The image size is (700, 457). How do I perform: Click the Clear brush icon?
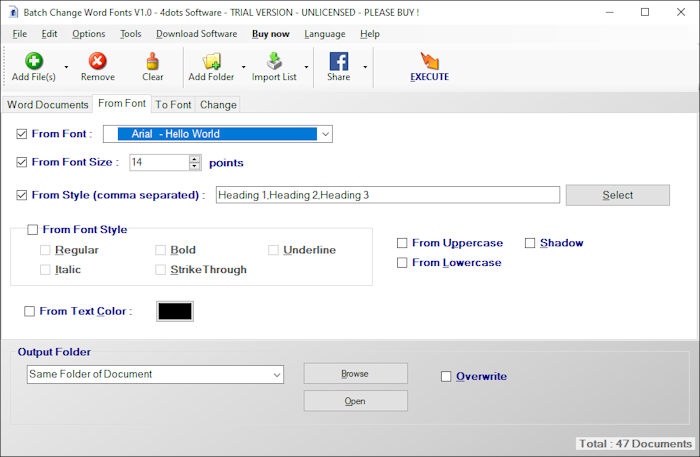point(153,61)
